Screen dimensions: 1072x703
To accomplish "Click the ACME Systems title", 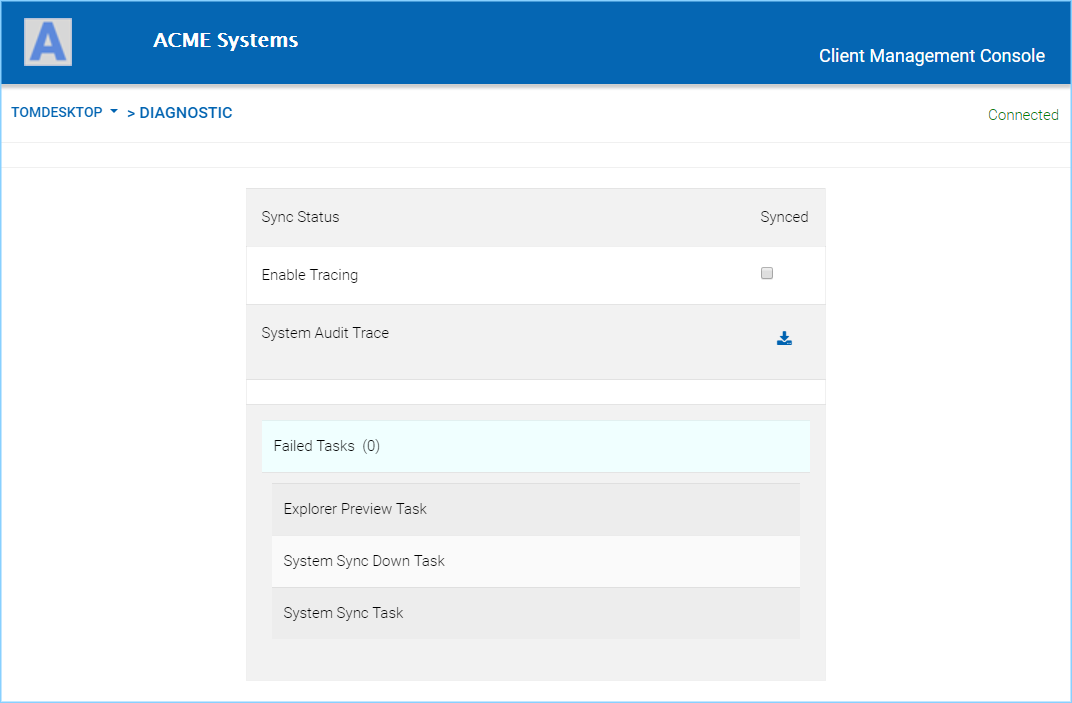I will coord(226,40).
